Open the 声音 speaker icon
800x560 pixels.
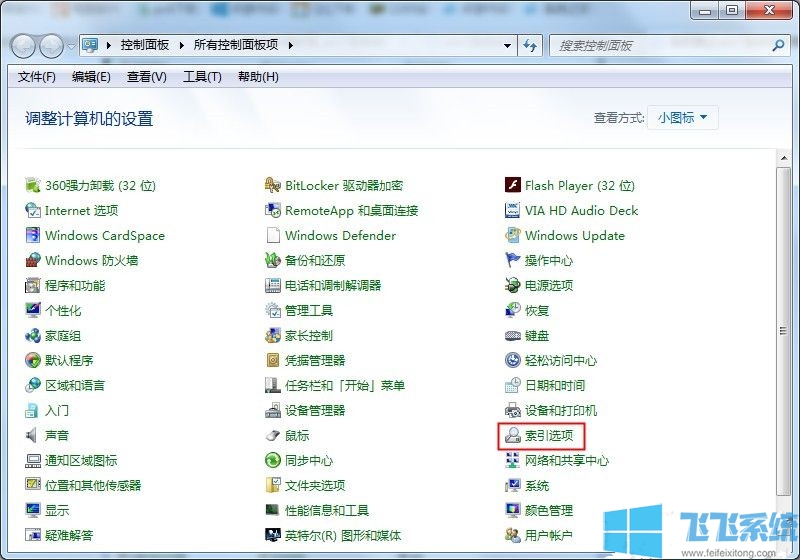tap(33, 435)
